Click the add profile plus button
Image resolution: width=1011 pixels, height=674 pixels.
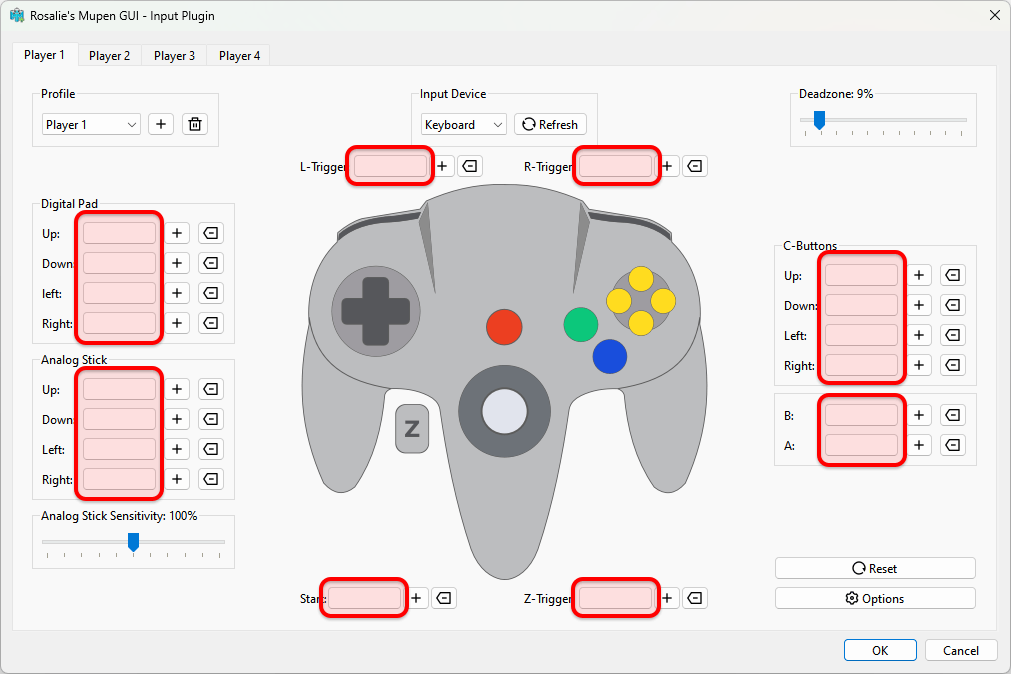point(161,125)
